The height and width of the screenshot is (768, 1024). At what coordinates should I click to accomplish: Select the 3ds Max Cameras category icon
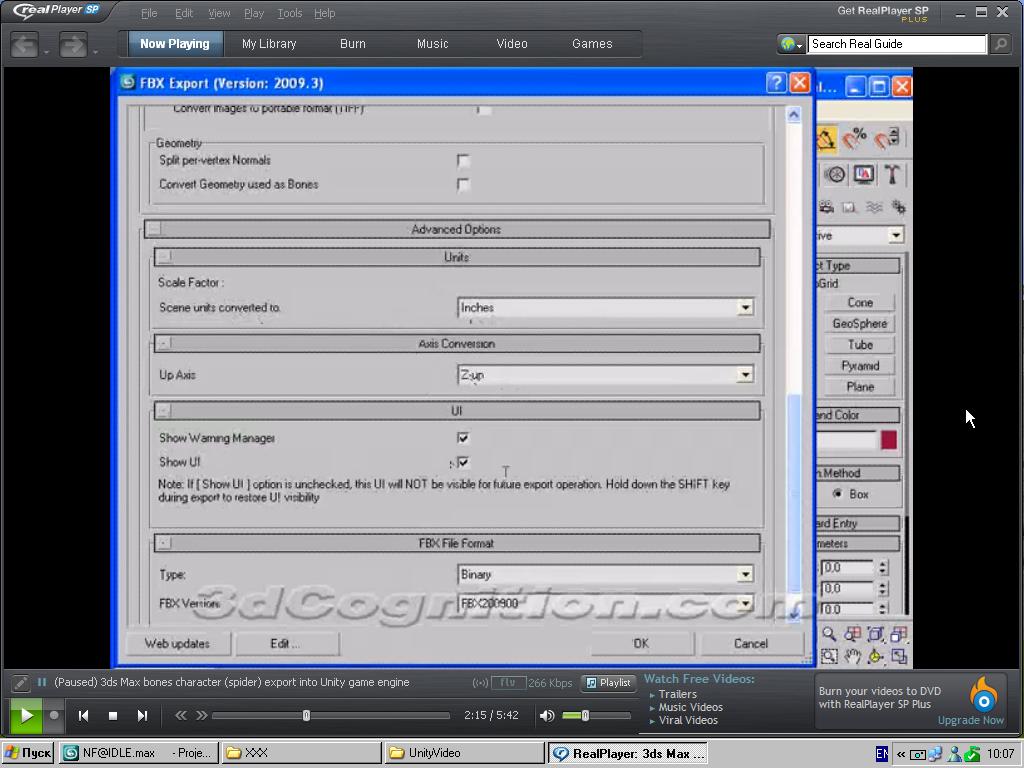coord(827,208)
